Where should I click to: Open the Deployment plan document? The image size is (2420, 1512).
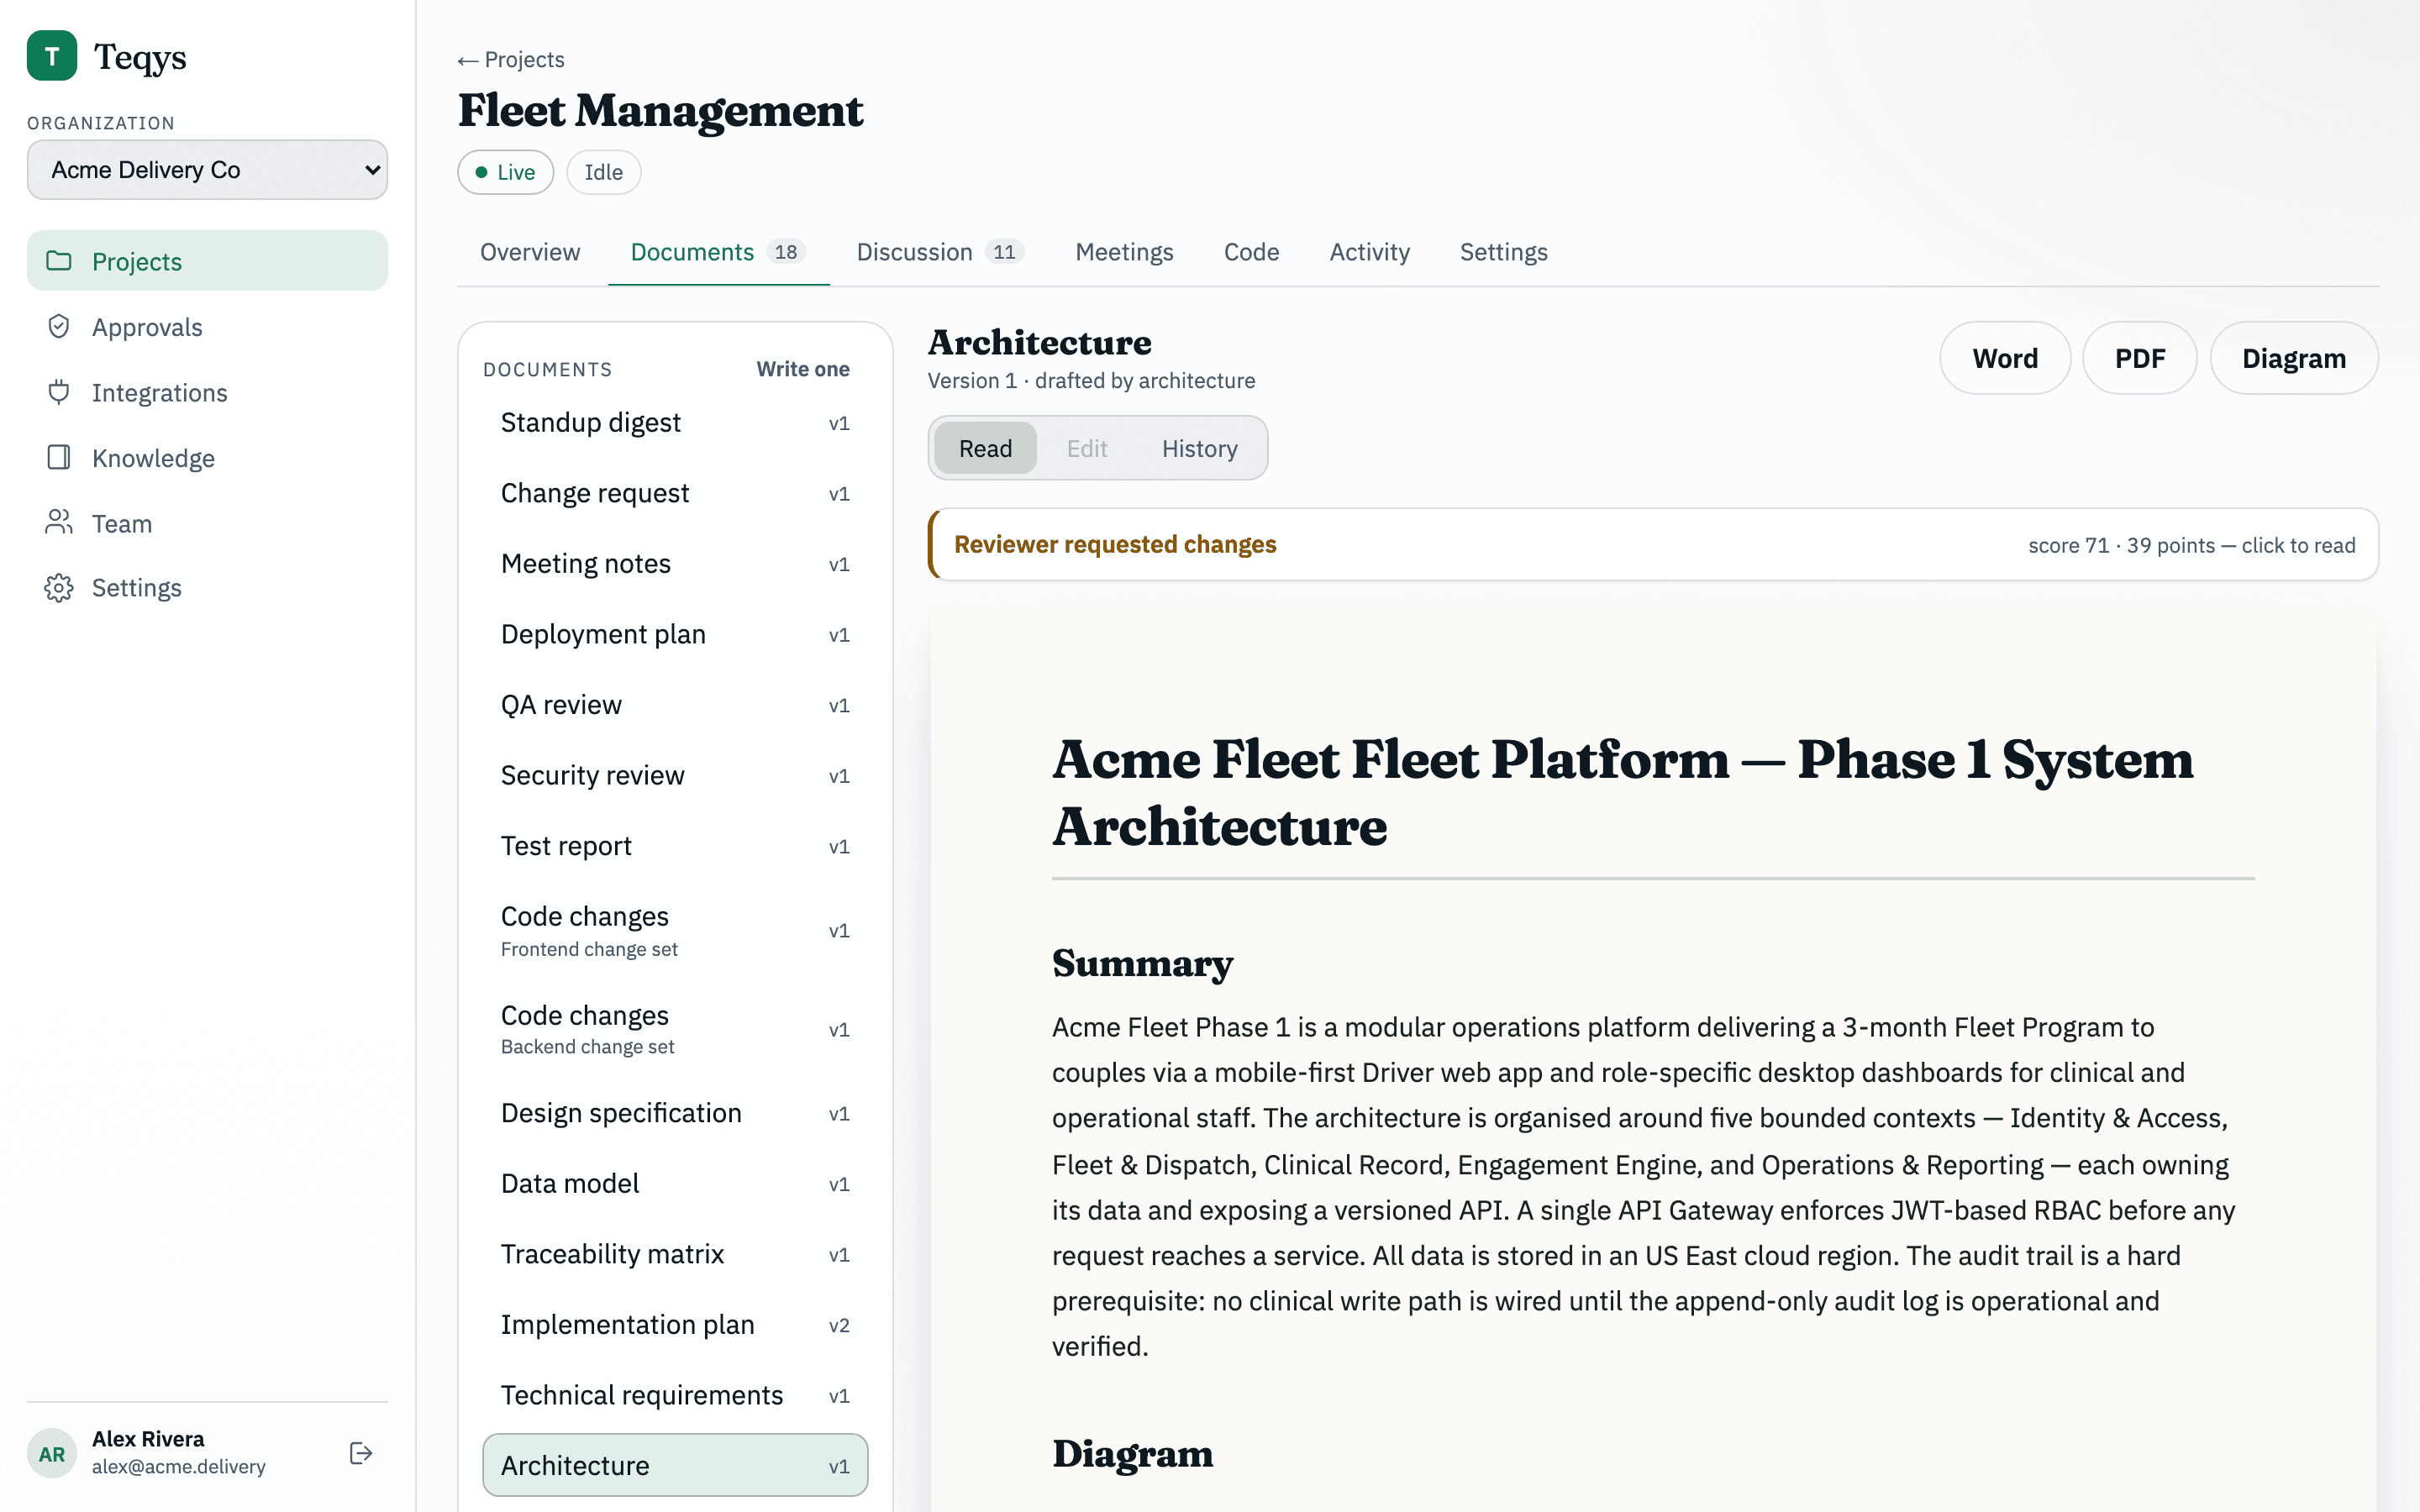click(675, 634)
